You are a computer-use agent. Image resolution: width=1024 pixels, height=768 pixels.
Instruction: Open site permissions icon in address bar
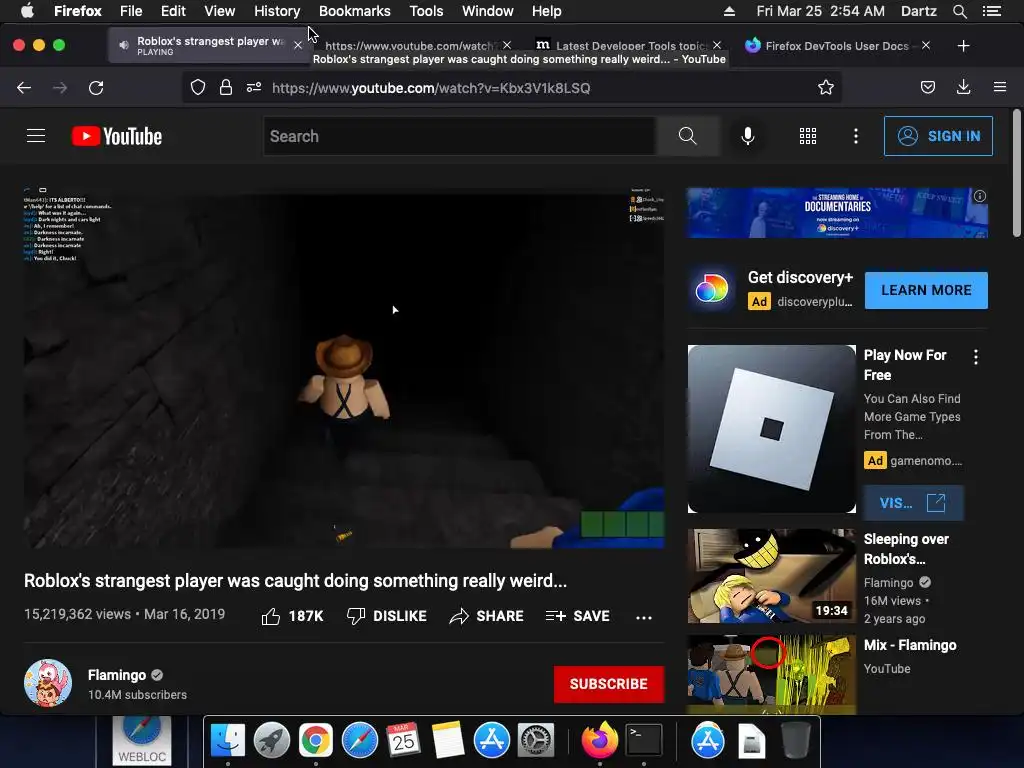coord(254,88)
